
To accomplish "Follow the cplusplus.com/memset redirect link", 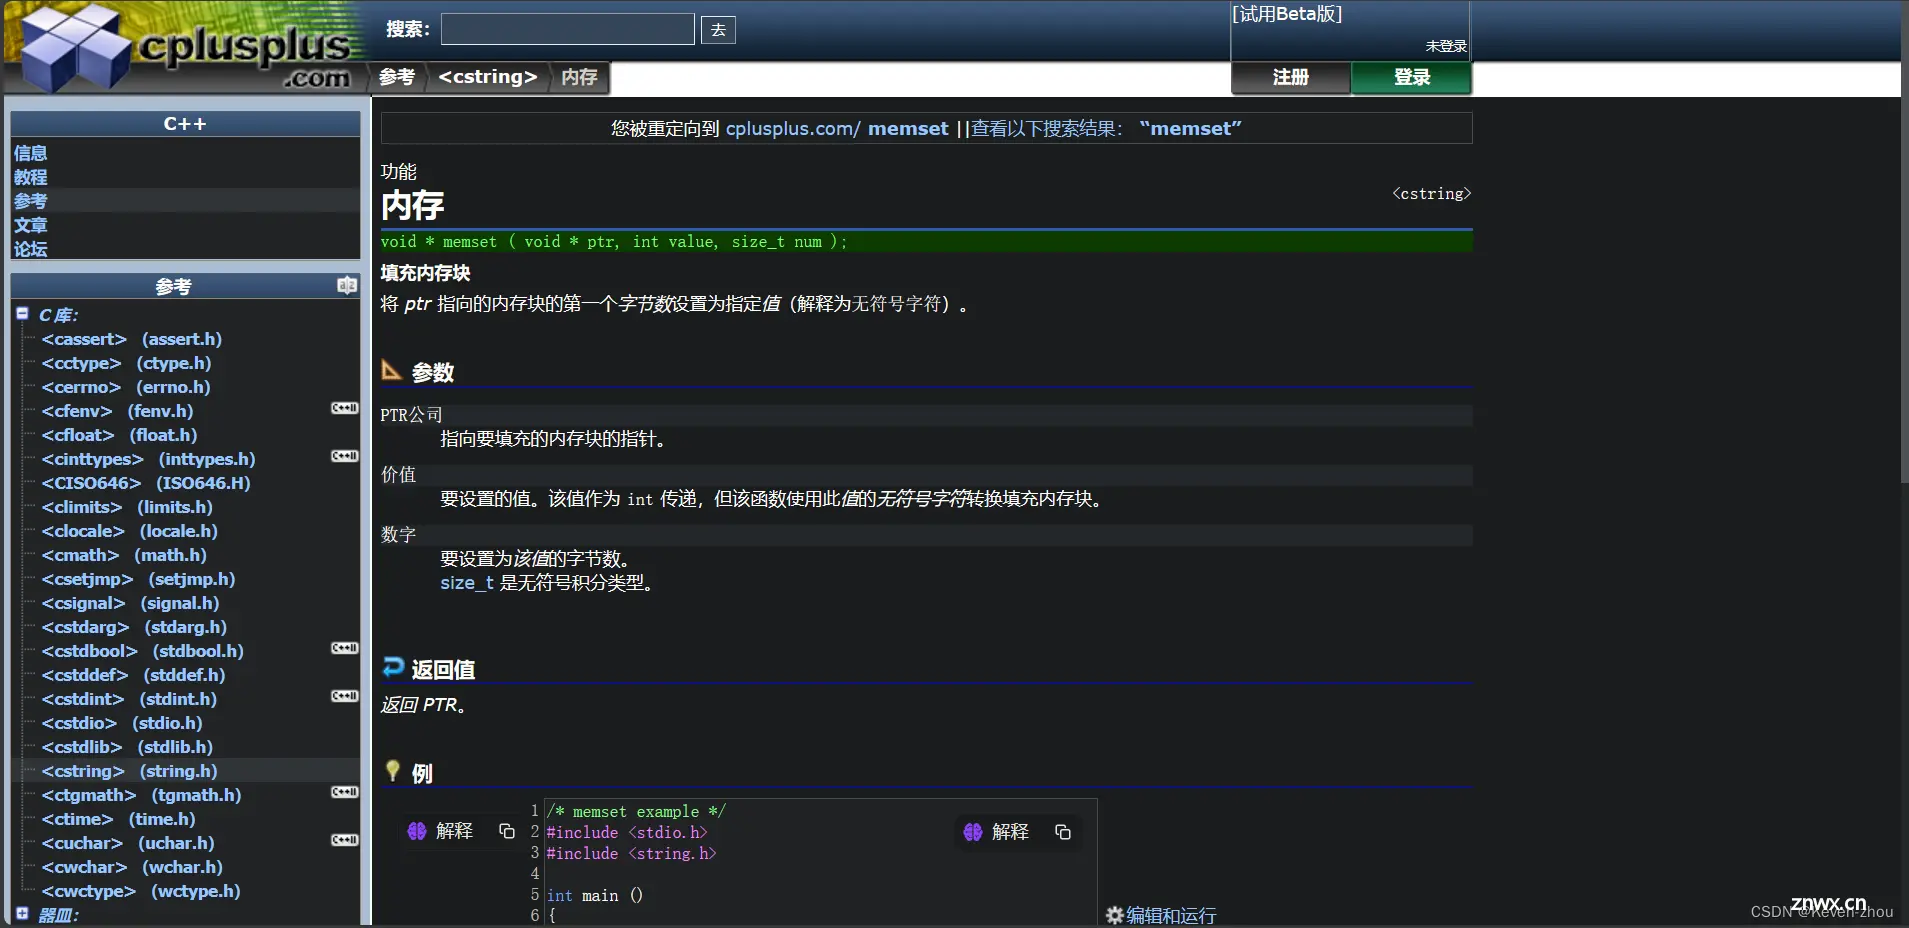I will pyautogui.click(x=837, y=128).
